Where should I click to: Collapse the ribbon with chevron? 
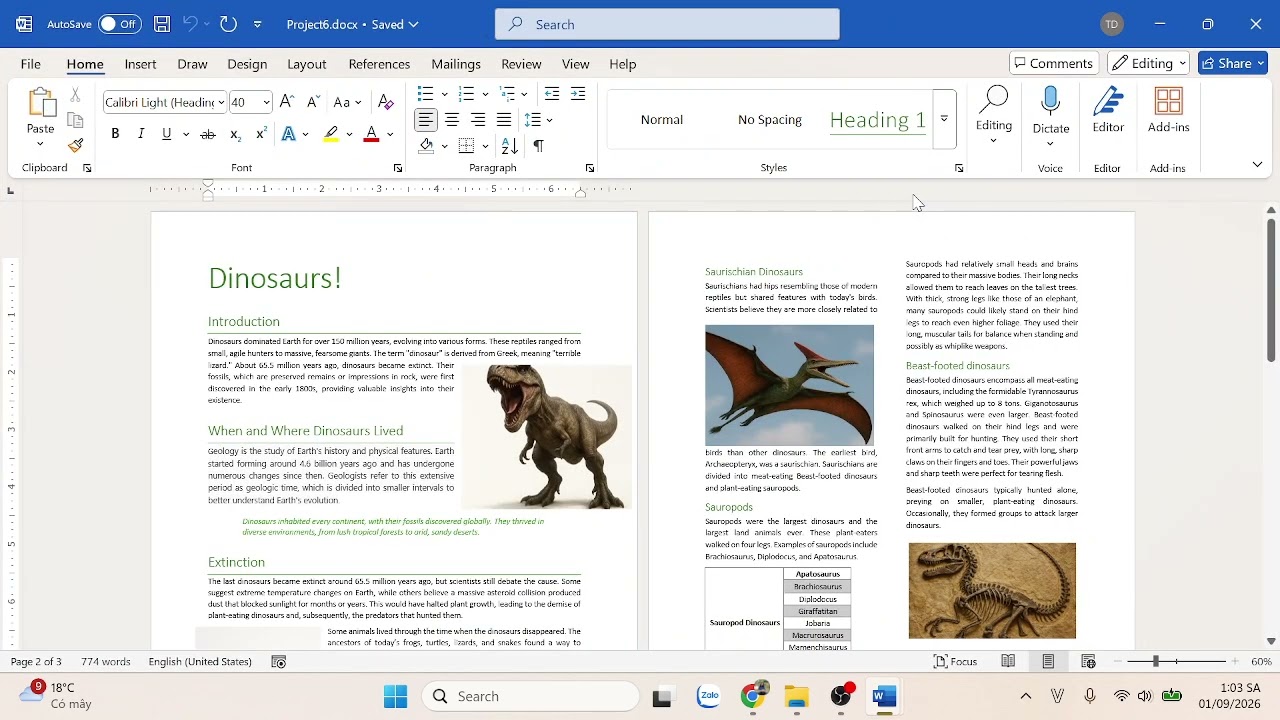point(1258,164)
